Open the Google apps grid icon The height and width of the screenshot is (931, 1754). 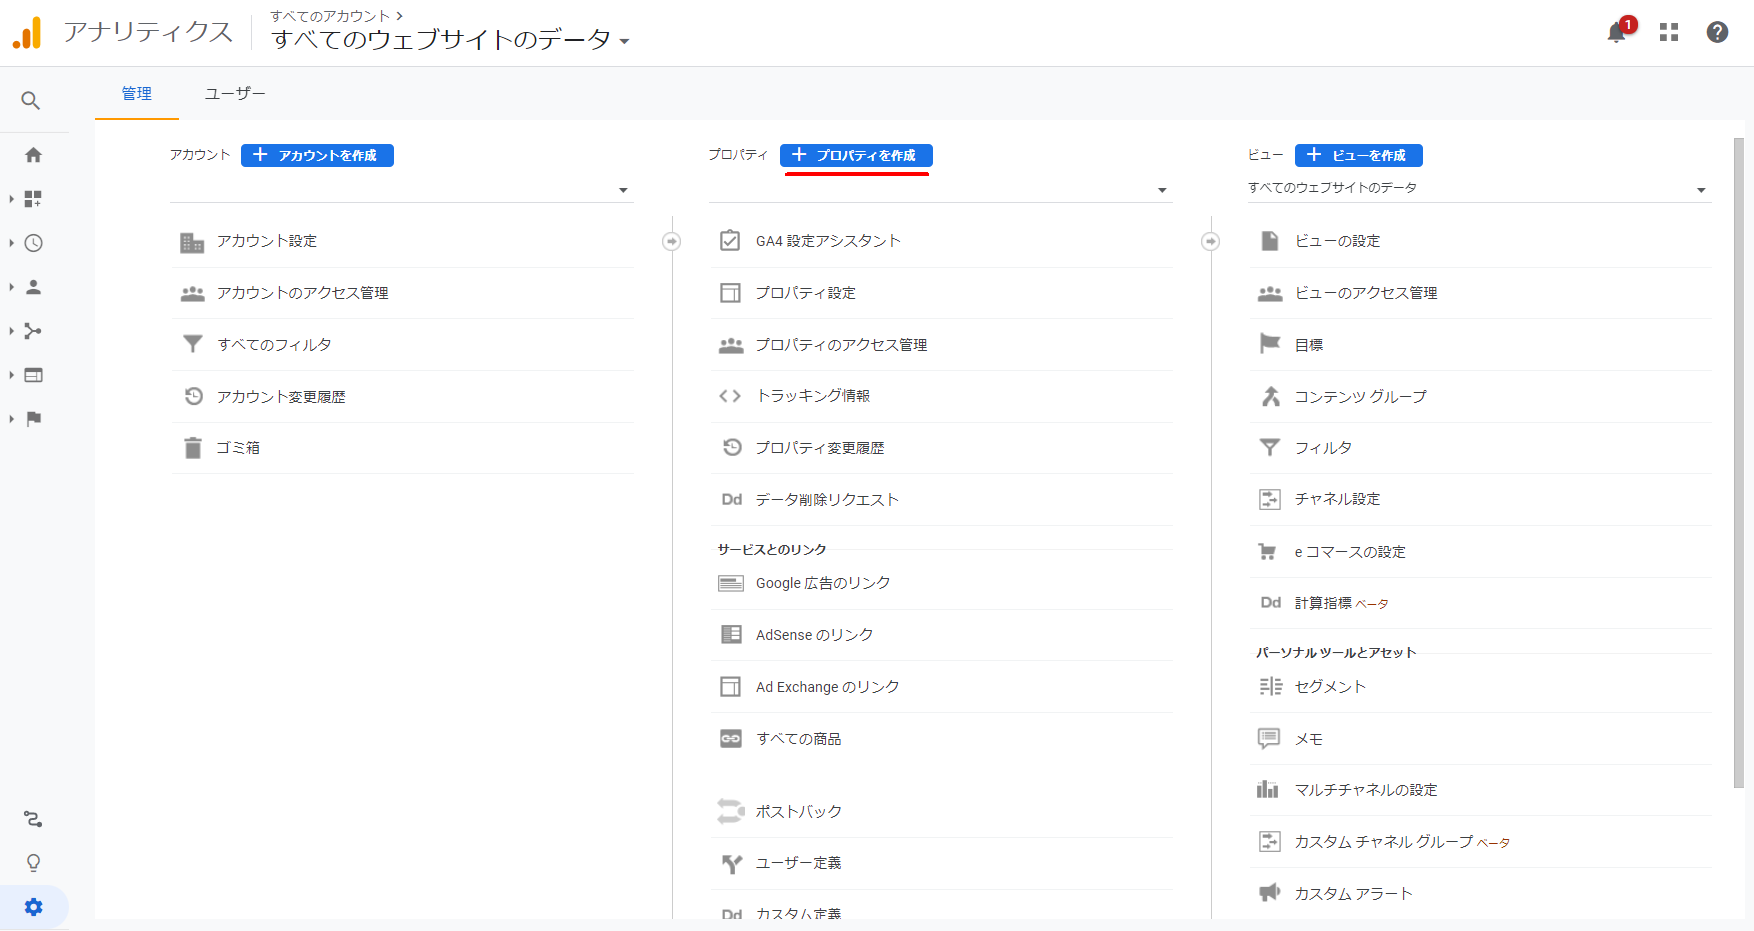pyautogui.click(x=1668, y=33)
